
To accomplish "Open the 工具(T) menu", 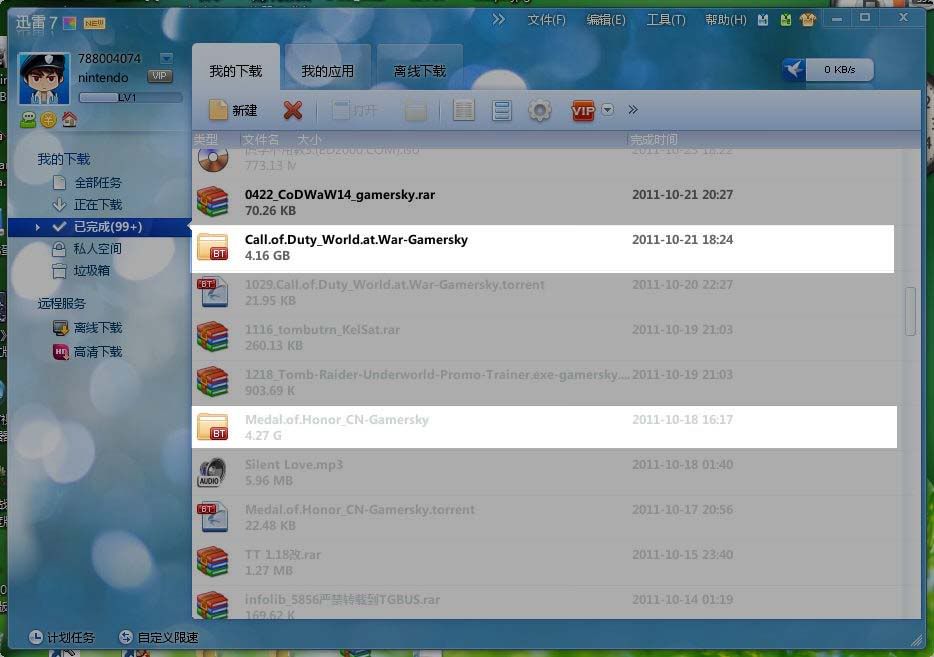I will [x=665, y=20].
